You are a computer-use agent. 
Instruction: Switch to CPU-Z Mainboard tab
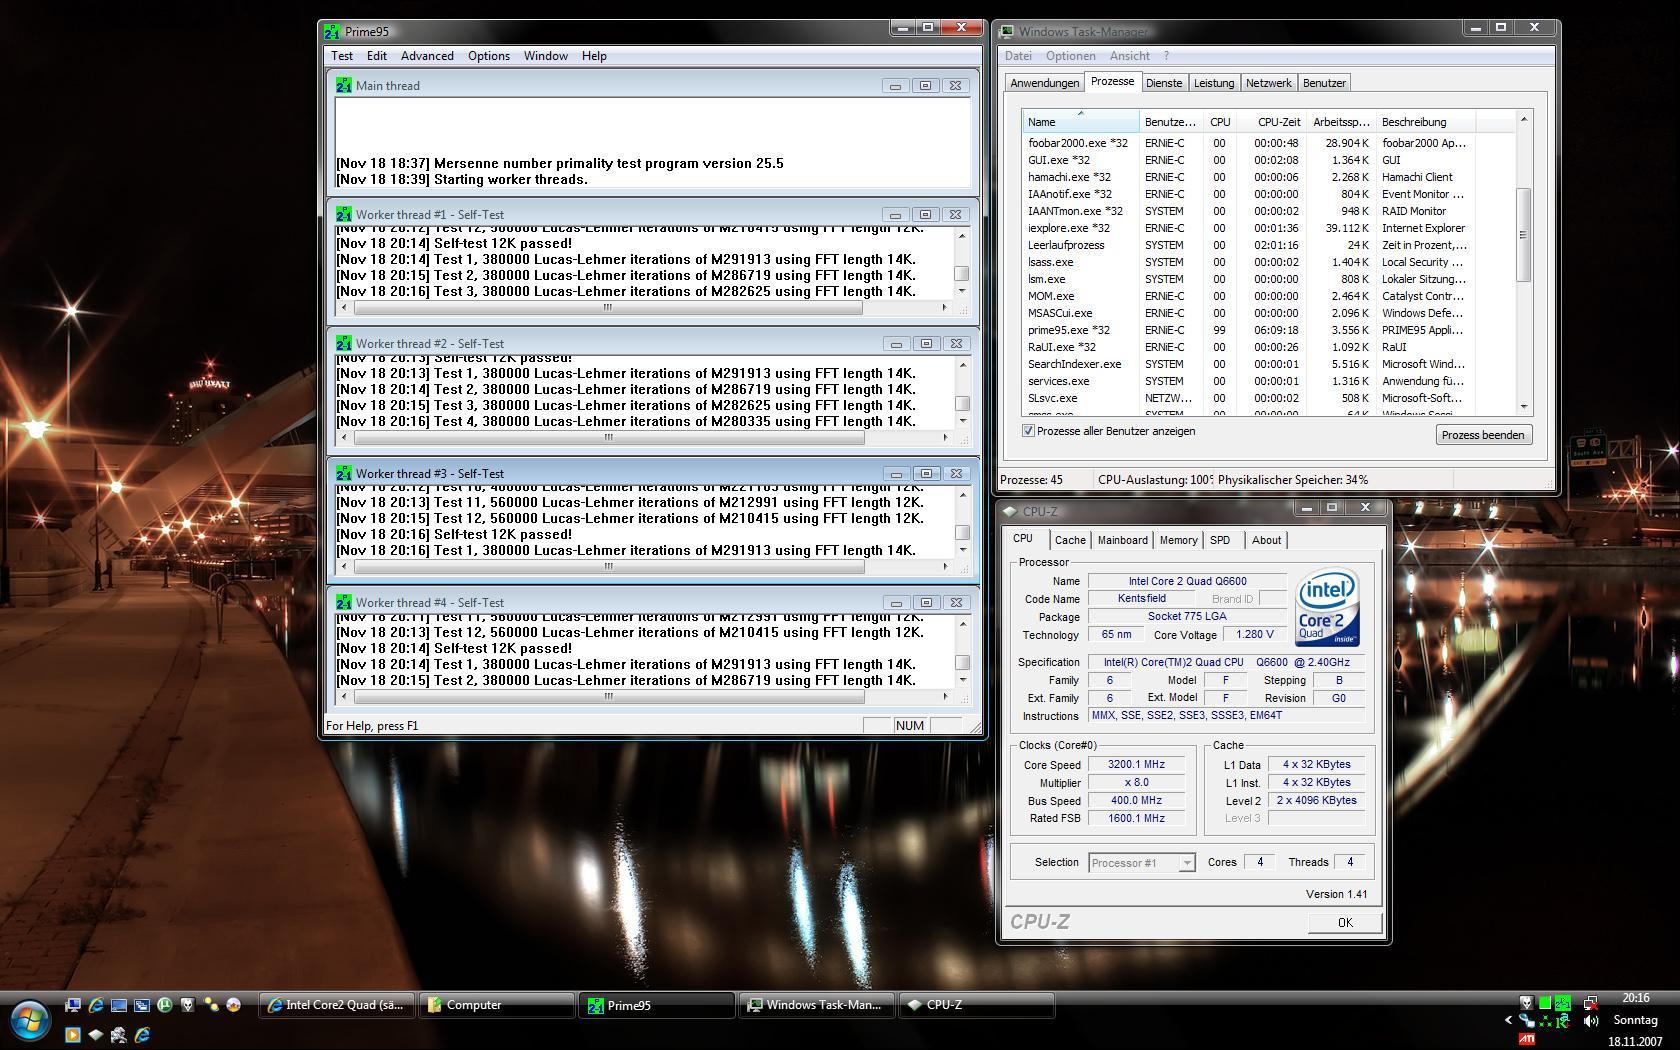(x=1123, y=540)
